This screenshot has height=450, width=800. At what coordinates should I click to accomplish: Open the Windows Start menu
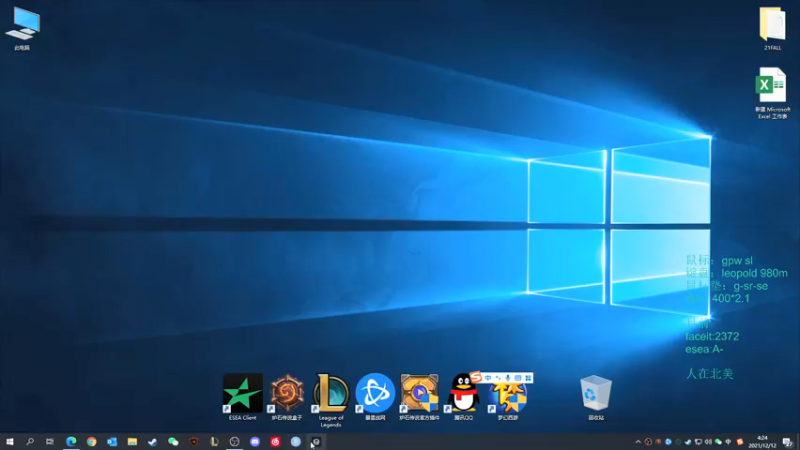(x=10, y=442)
